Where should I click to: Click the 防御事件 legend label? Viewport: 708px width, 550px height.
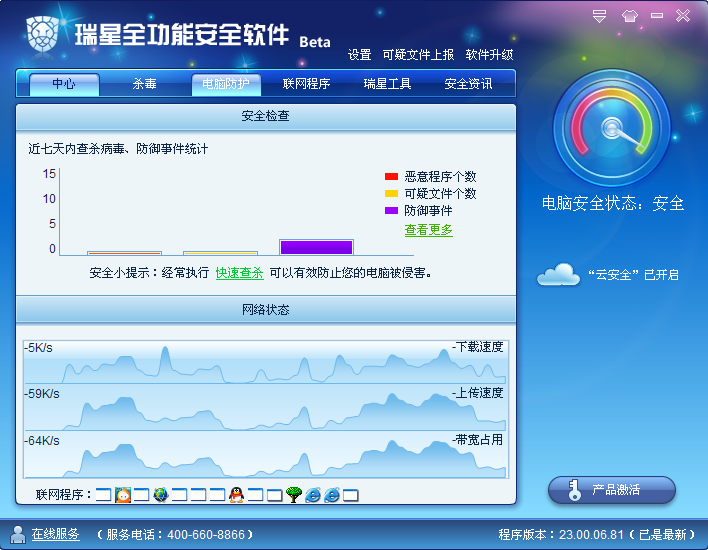428,210
